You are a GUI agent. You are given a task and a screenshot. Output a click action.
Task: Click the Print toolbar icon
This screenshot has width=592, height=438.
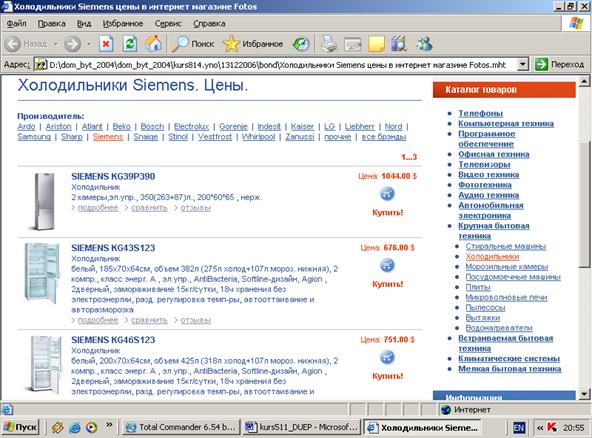pos(329,44)
